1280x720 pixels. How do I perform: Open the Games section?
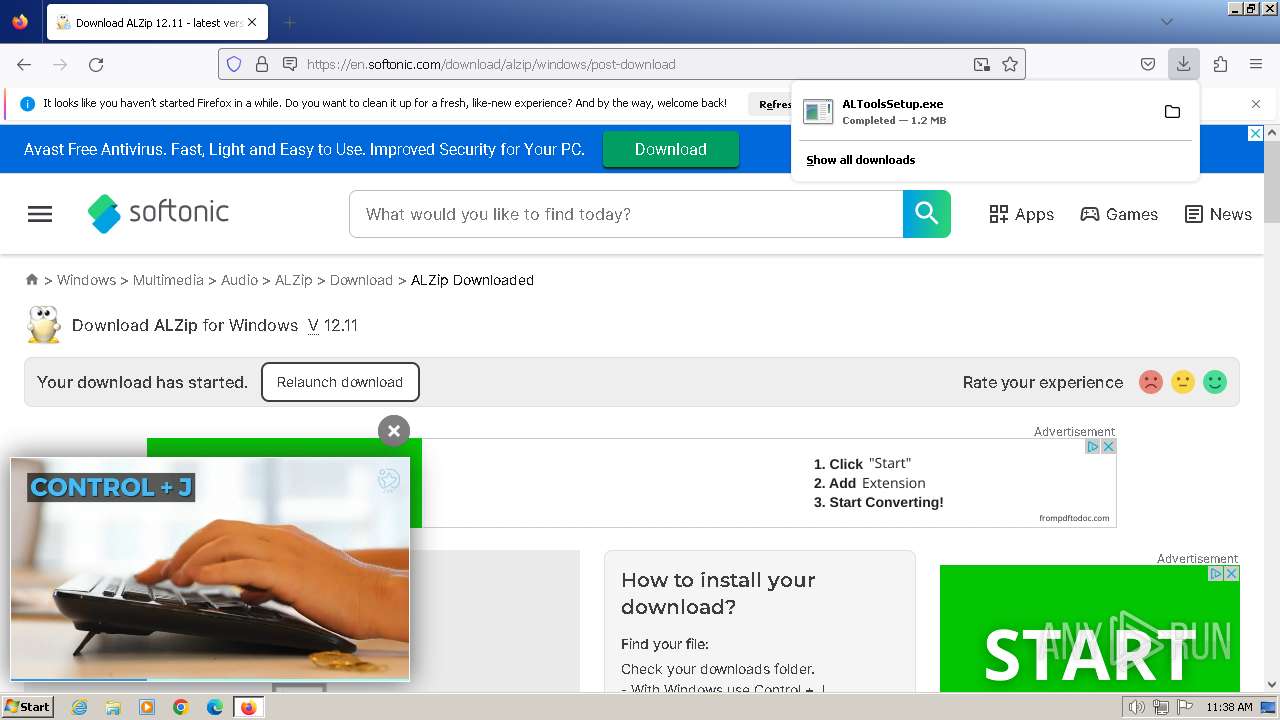click(1119, 214)
